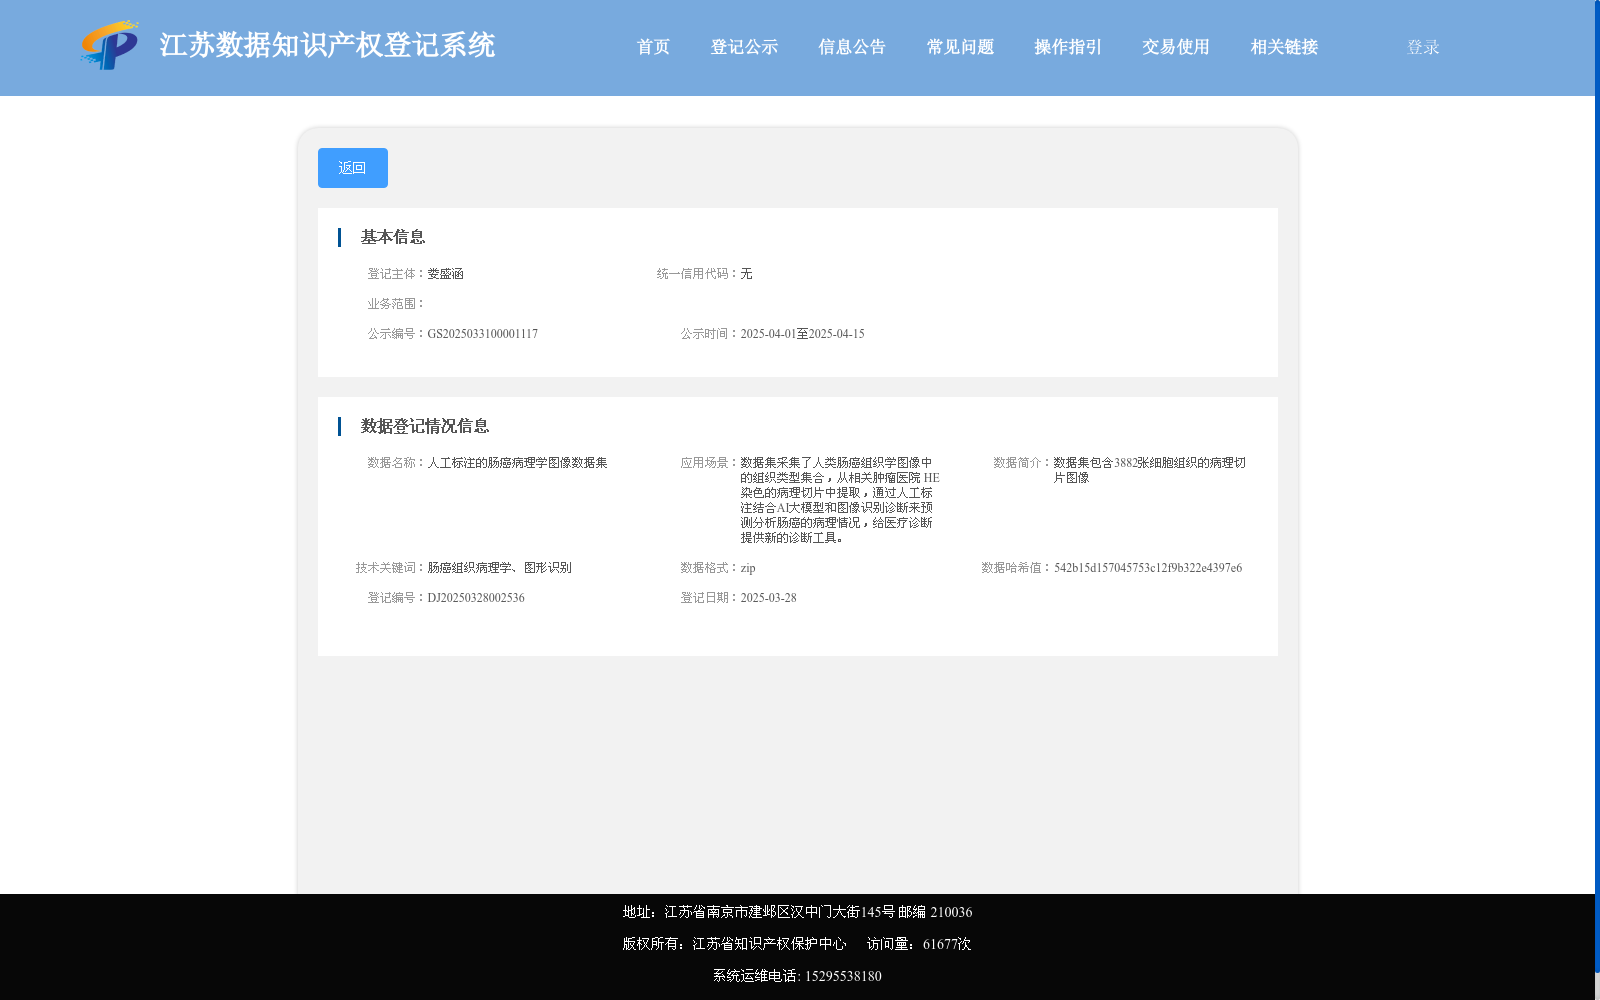Image resolution: width=1600 pixels, height=1000 pixels.
Task: Click the 数据简介 description text
Action: 1150,470
